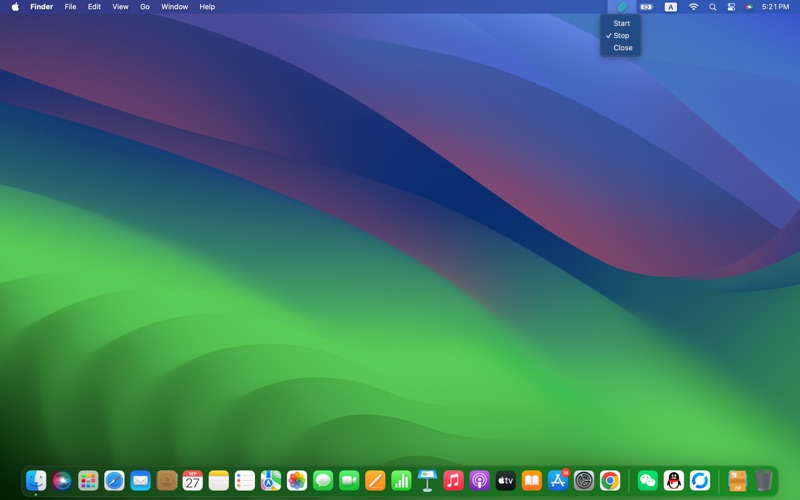Choose Close in the status menu
This screenshot has width=800, height=500.
point(622,48)
